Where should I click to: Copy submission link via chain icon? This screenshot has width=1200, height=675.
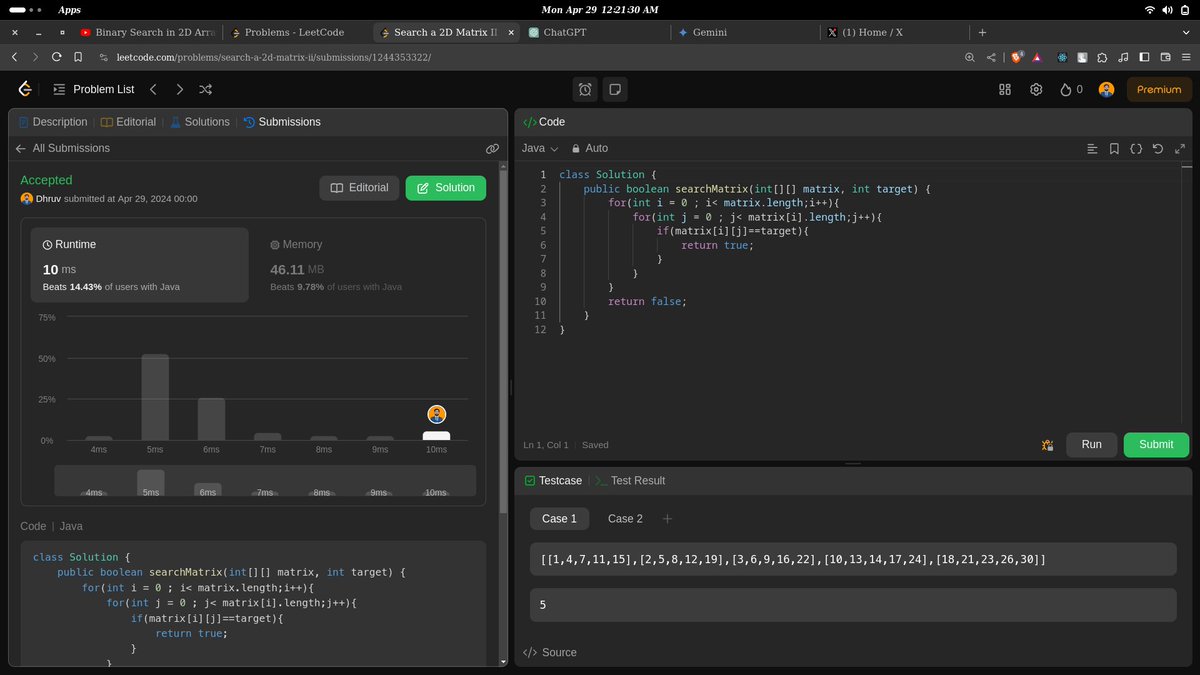(492, 148)
